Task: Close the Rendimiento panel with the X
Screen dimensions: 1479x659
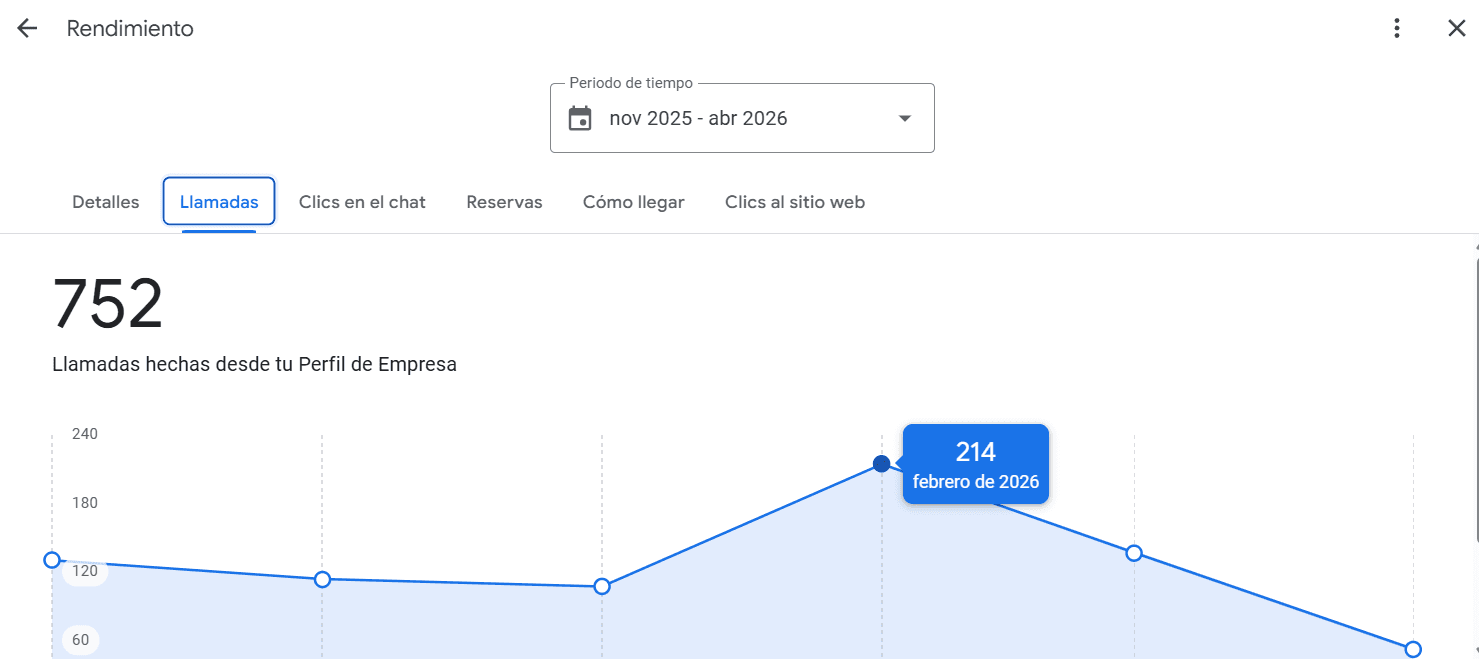Action: 1457,29
